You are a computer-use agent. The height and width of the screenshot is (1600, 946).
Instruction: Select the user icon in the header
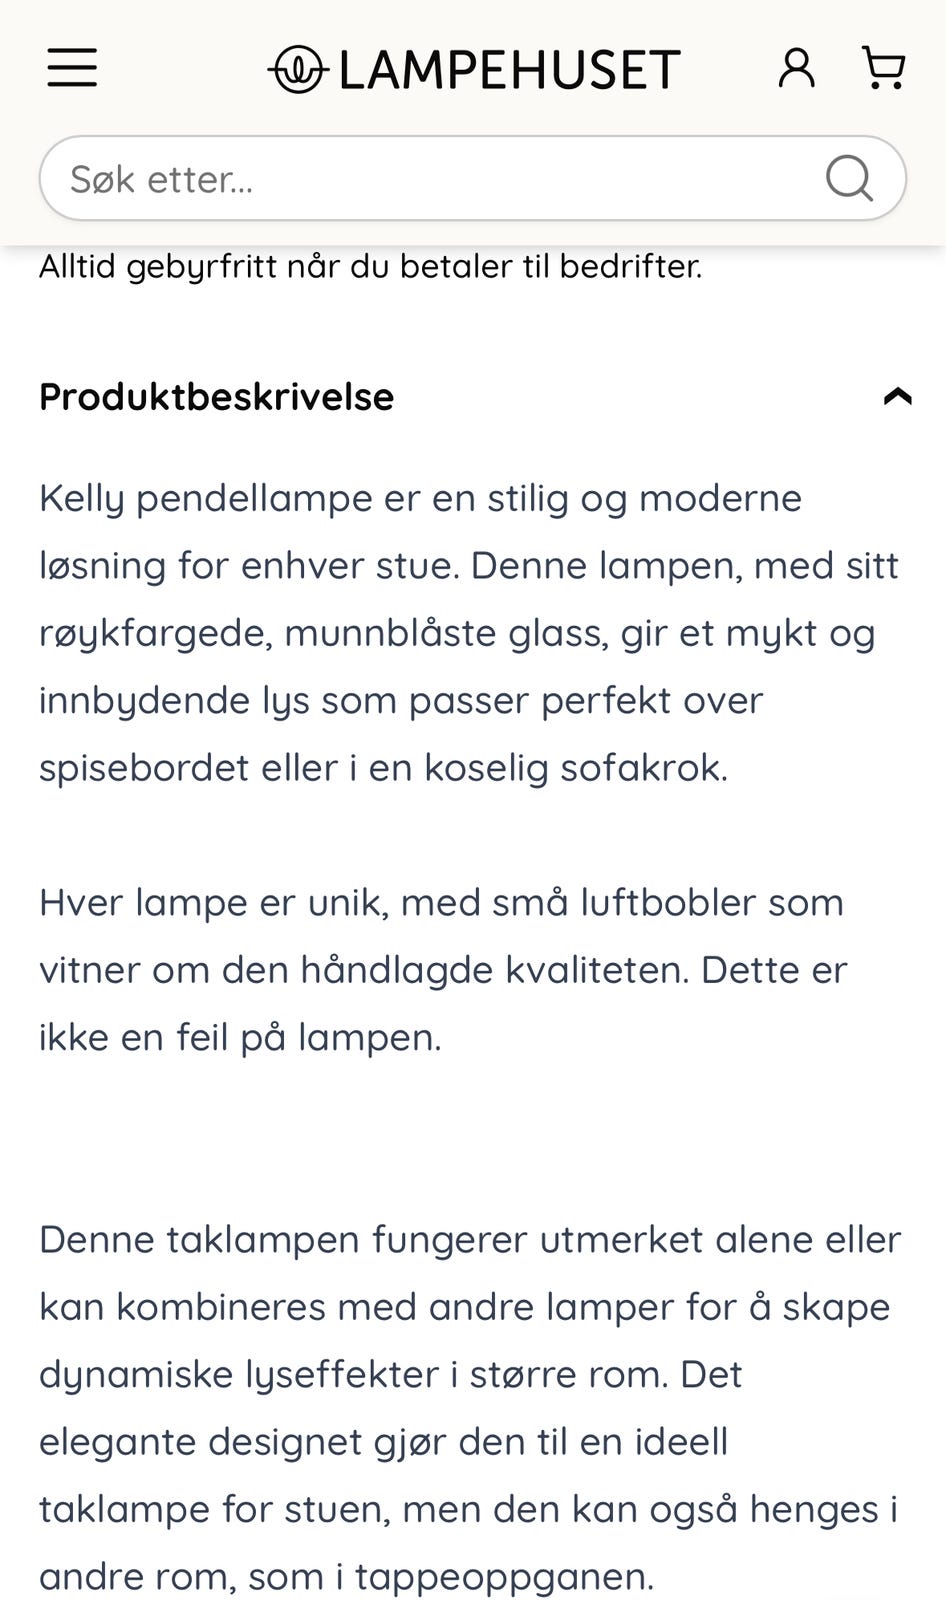[796, 67]
